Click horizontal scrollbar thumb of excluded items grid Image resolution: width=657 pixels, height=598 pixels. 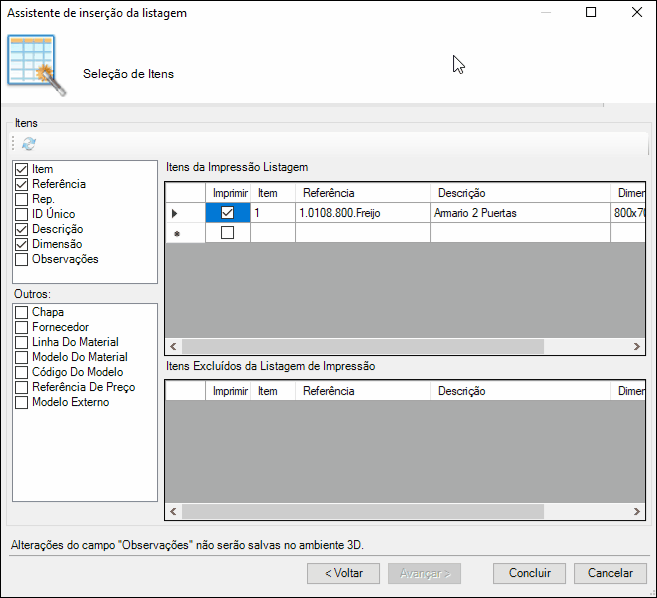tap(363, 511)
